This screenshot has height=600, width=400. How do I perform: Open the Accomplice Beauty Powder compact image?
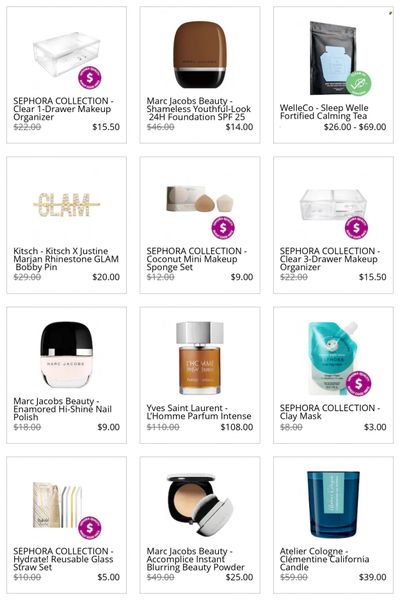tap(199, 504)
